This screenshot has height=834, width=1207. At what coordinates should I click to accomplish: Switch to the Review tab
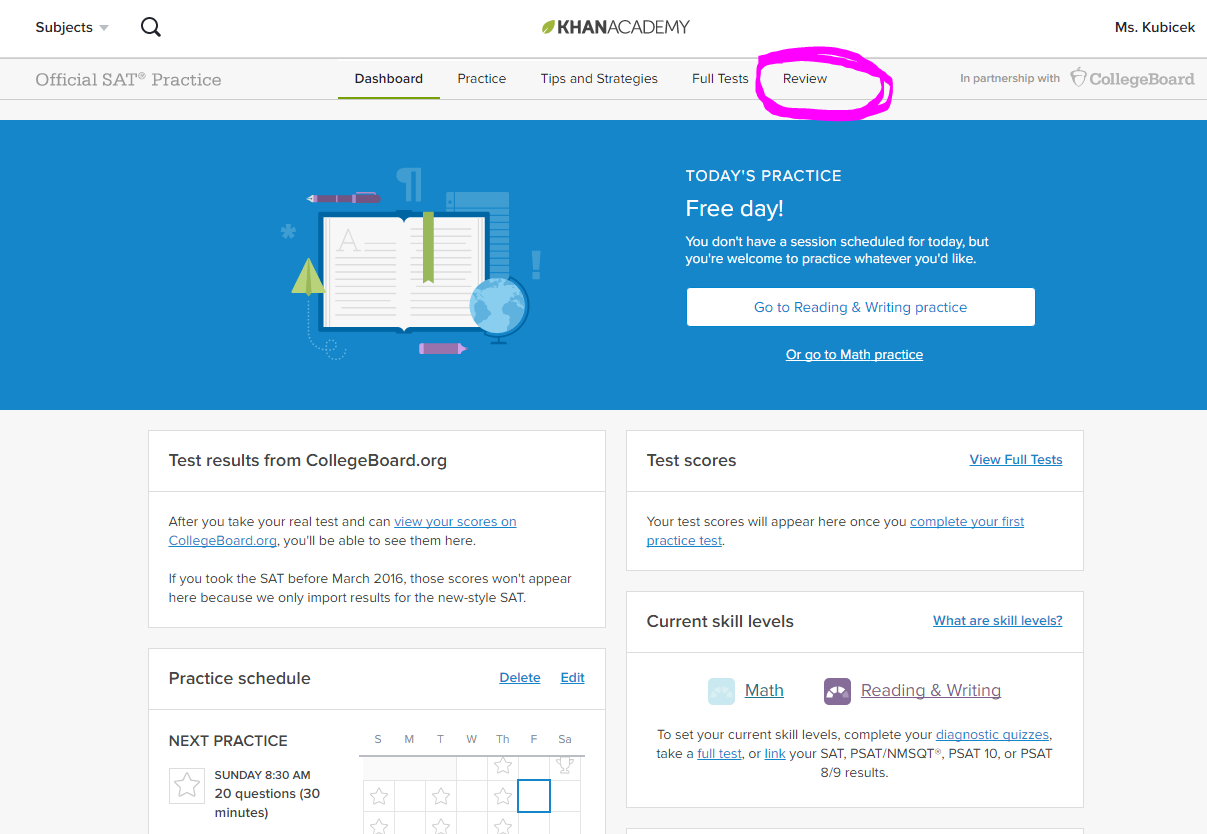coord(804,78)
